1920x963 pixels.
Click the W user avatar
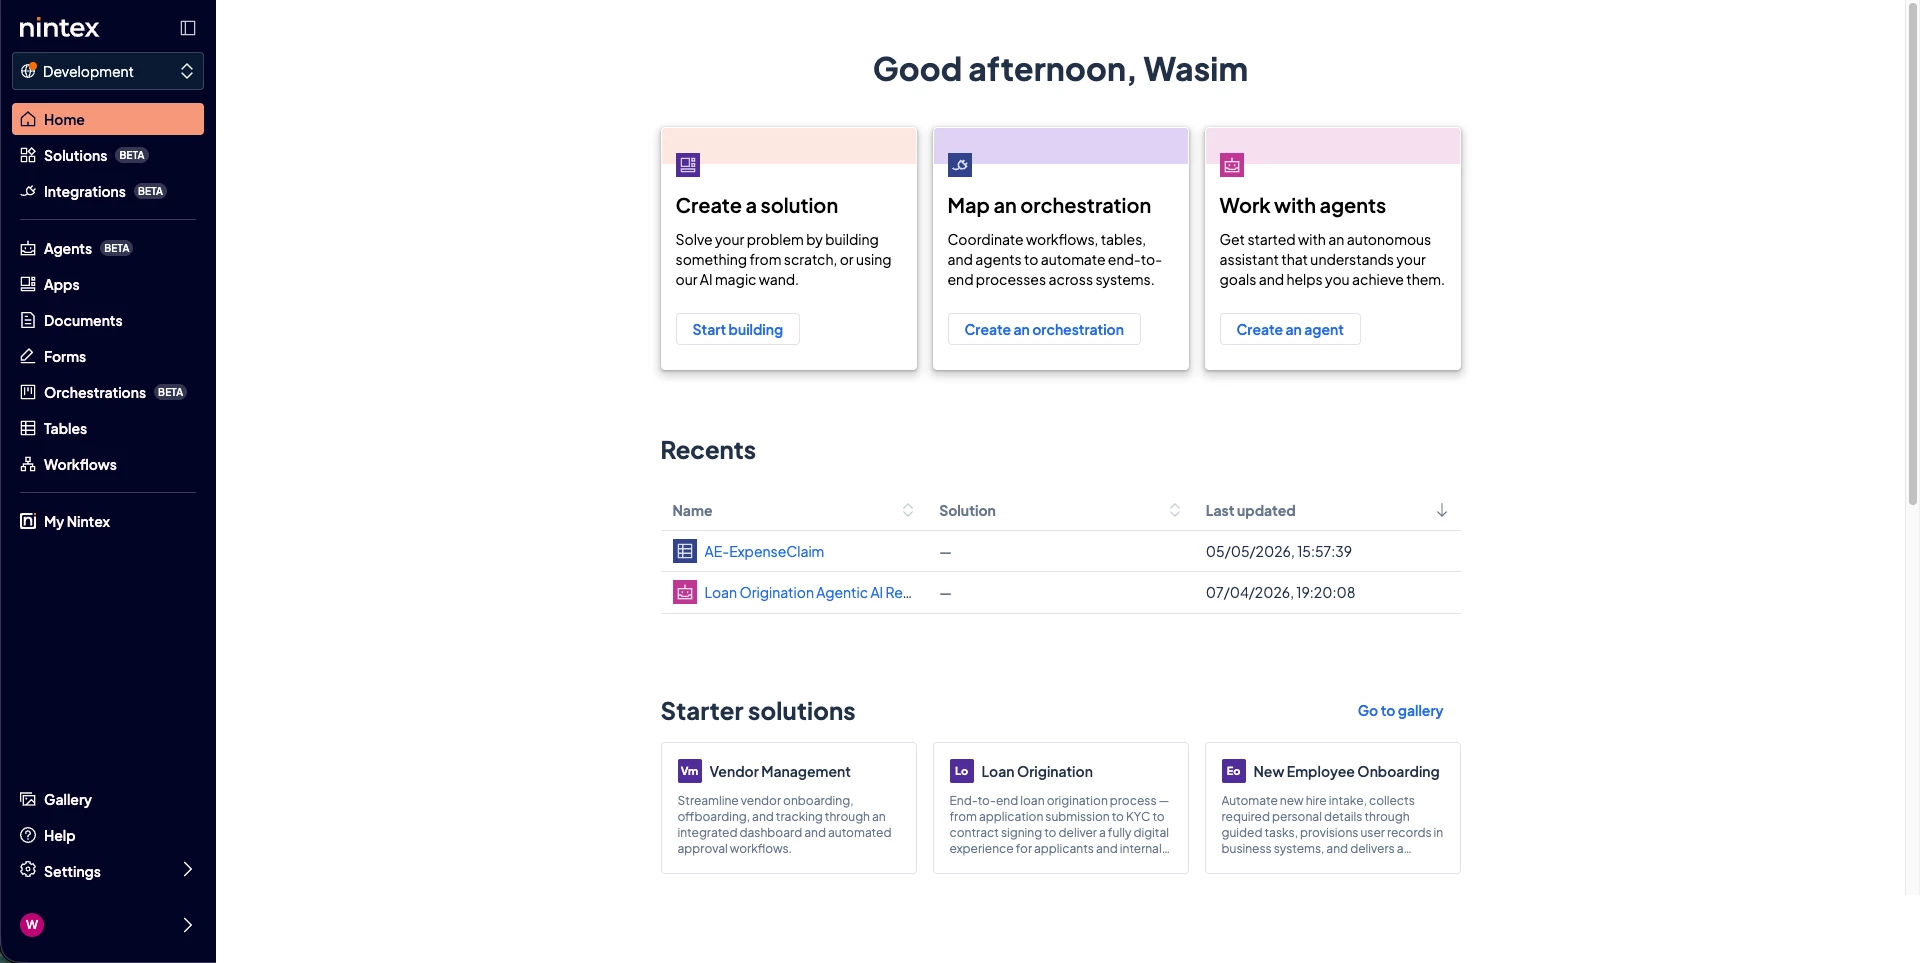tap(32, 925)
